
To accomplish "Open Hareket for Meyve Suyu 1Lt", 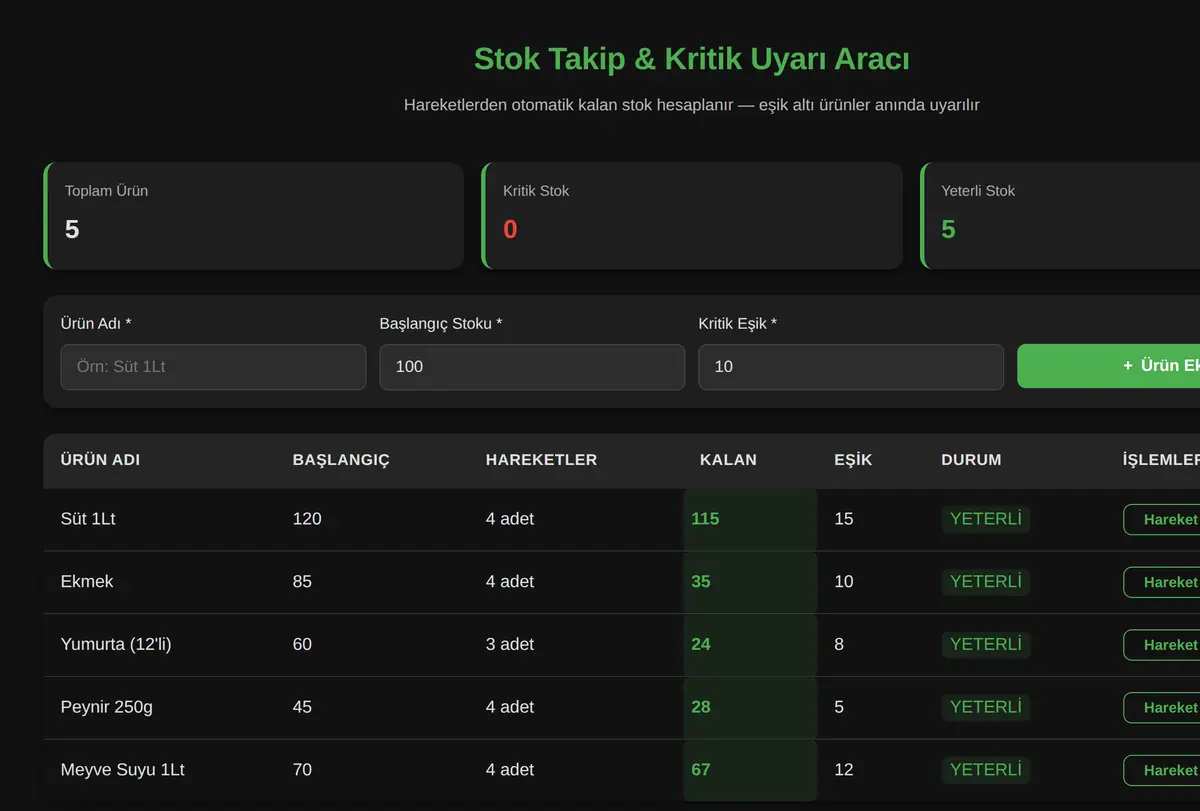I will (1162, 770).
